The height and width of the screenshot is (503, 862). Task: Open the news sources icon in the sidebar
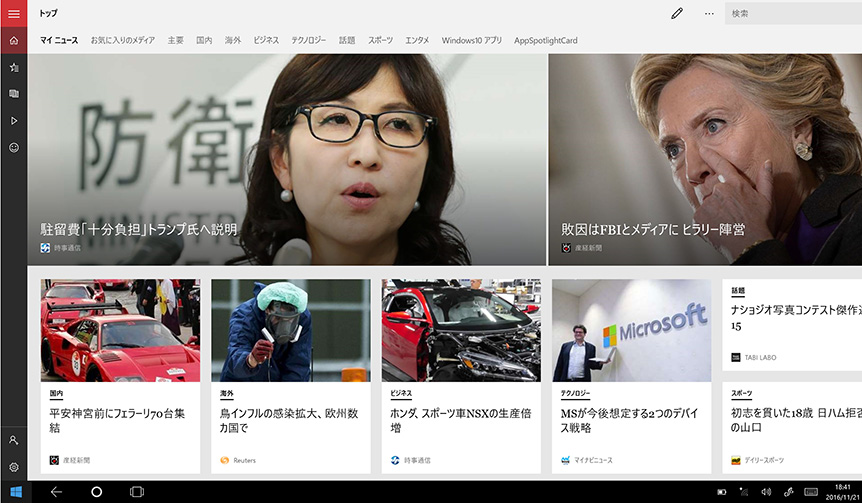pyautogui.click(x=14, y=94)
